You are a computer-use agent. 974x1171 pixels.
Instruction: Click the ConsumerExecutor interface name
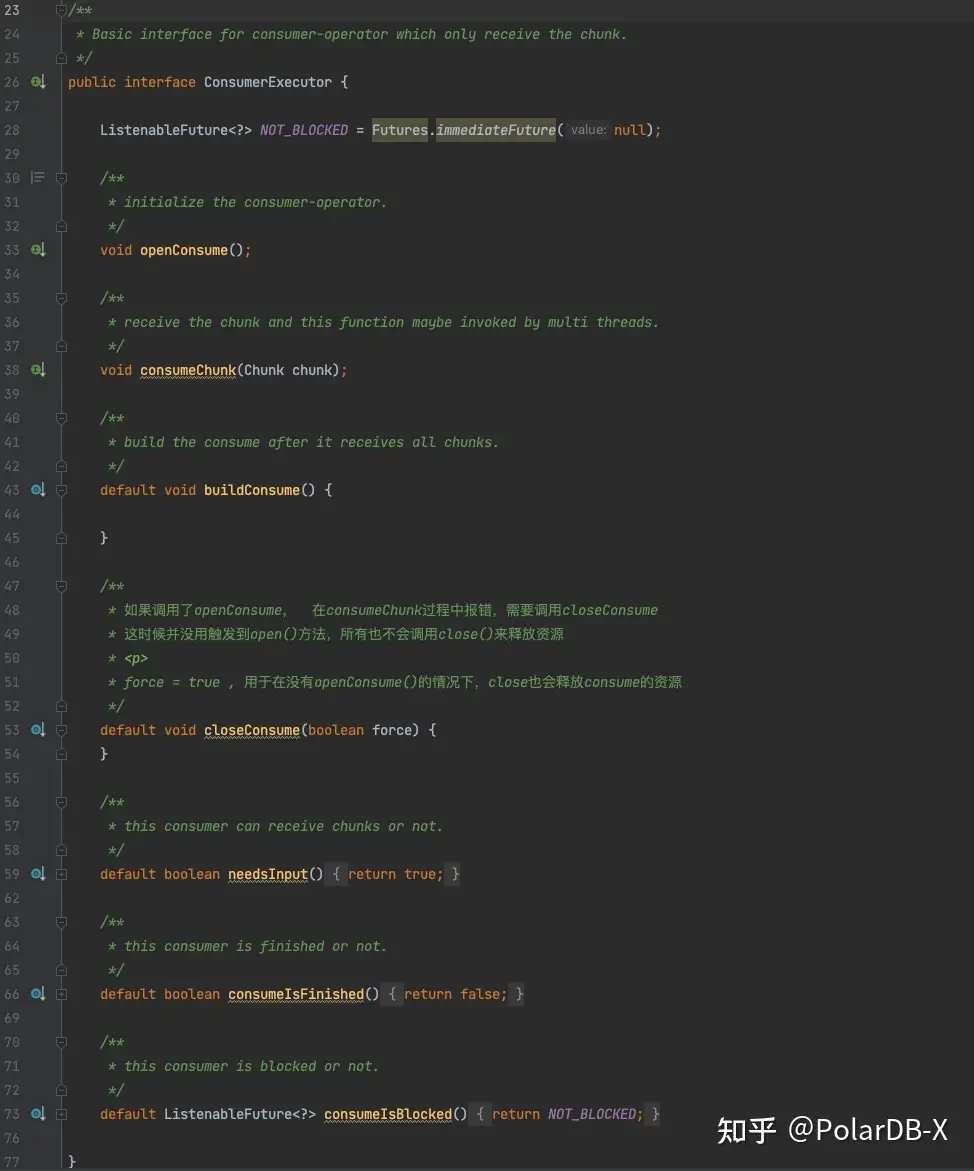click(x=267, y=82)
